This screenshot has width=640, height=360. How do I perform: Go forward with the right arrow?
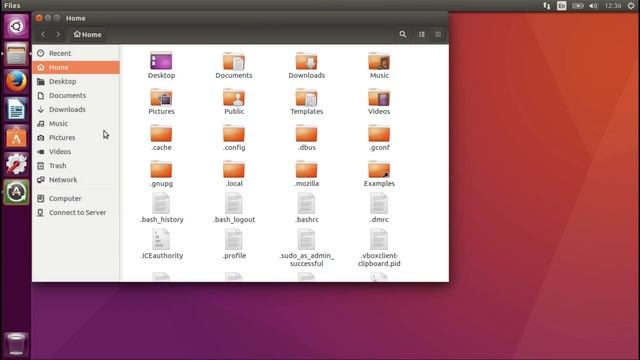(x=58, y=35)
